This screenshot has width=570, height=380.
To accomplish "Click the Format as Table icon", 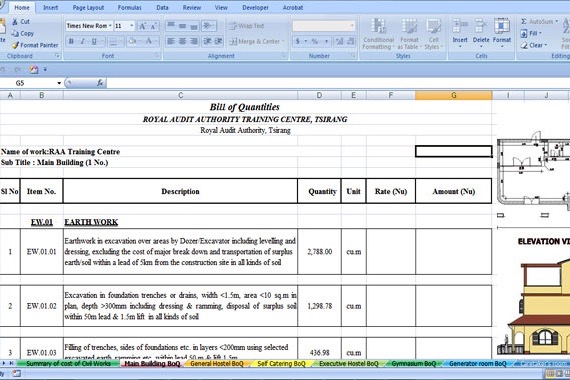I will (x=409, y=27).
